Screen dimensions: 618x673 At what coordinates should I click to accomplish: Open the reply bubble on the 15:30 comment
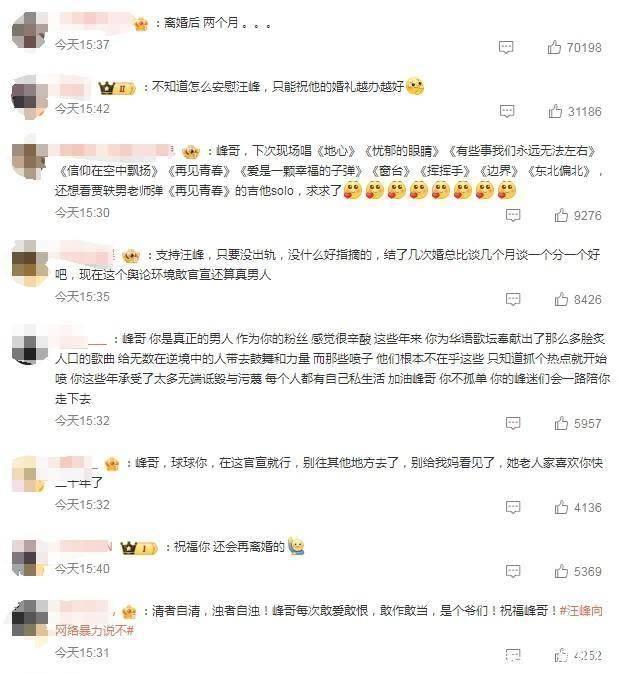click(x=513, y=215)
